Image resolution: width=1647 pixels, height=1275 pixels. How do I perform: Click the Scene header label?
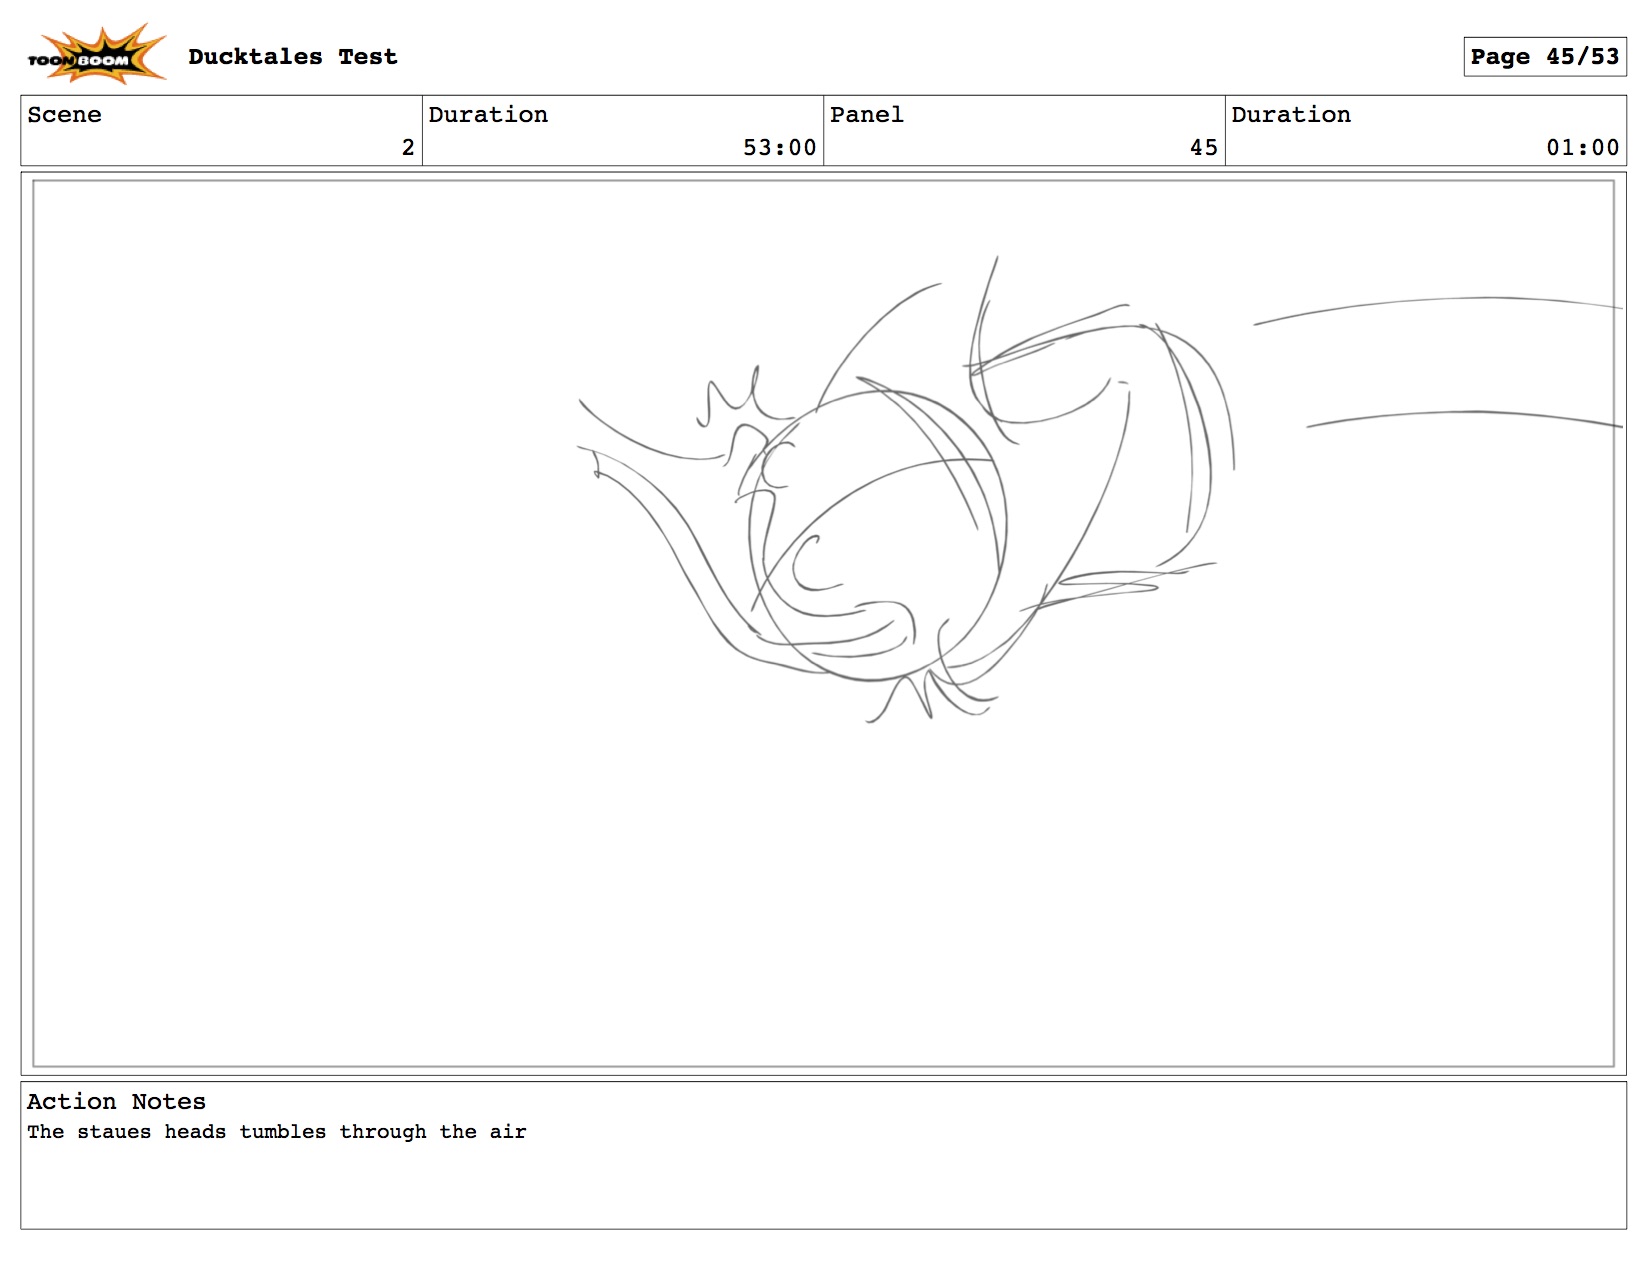pyautogui.click(x=64, y=115)
